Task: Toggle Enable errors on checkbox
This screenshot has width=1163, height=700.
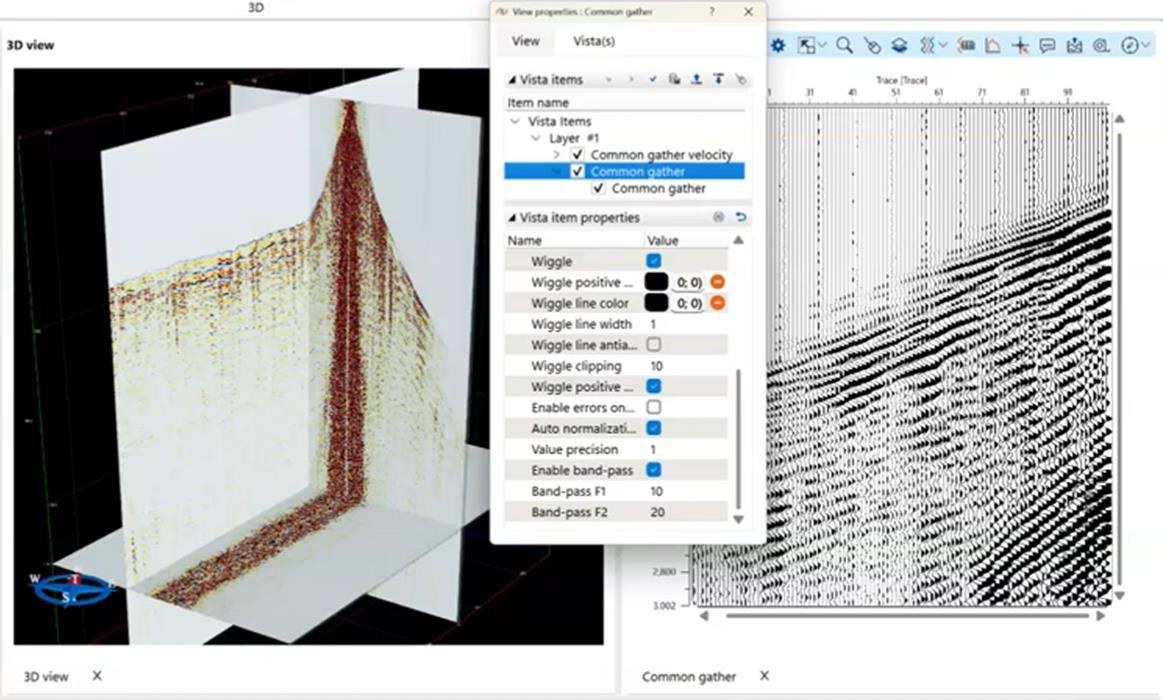Action: pyautogui.click(x=653, y=407)
